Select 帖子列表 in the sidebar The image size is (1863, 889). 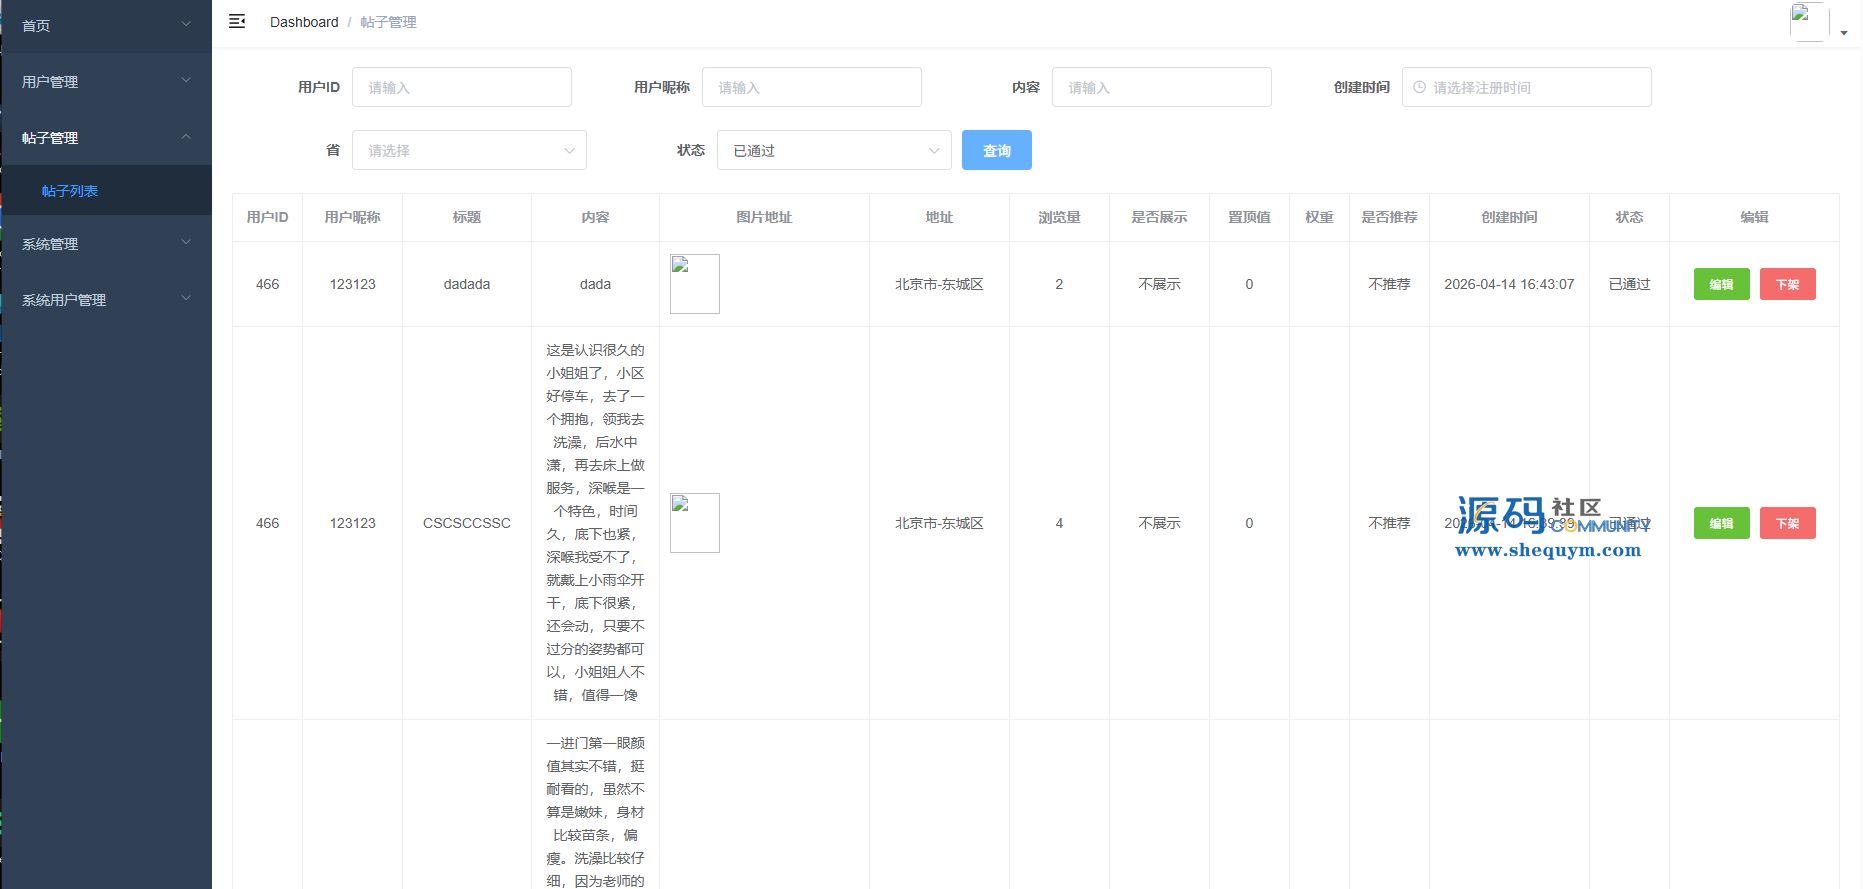point(70,191)
